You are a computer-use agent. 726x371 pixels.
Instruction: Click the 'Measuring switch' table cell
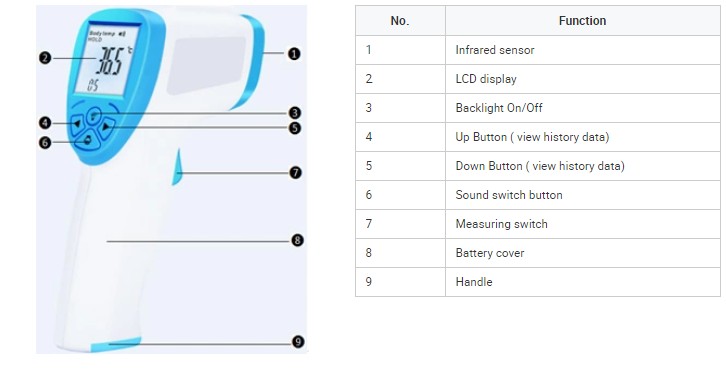coord(582,224)
